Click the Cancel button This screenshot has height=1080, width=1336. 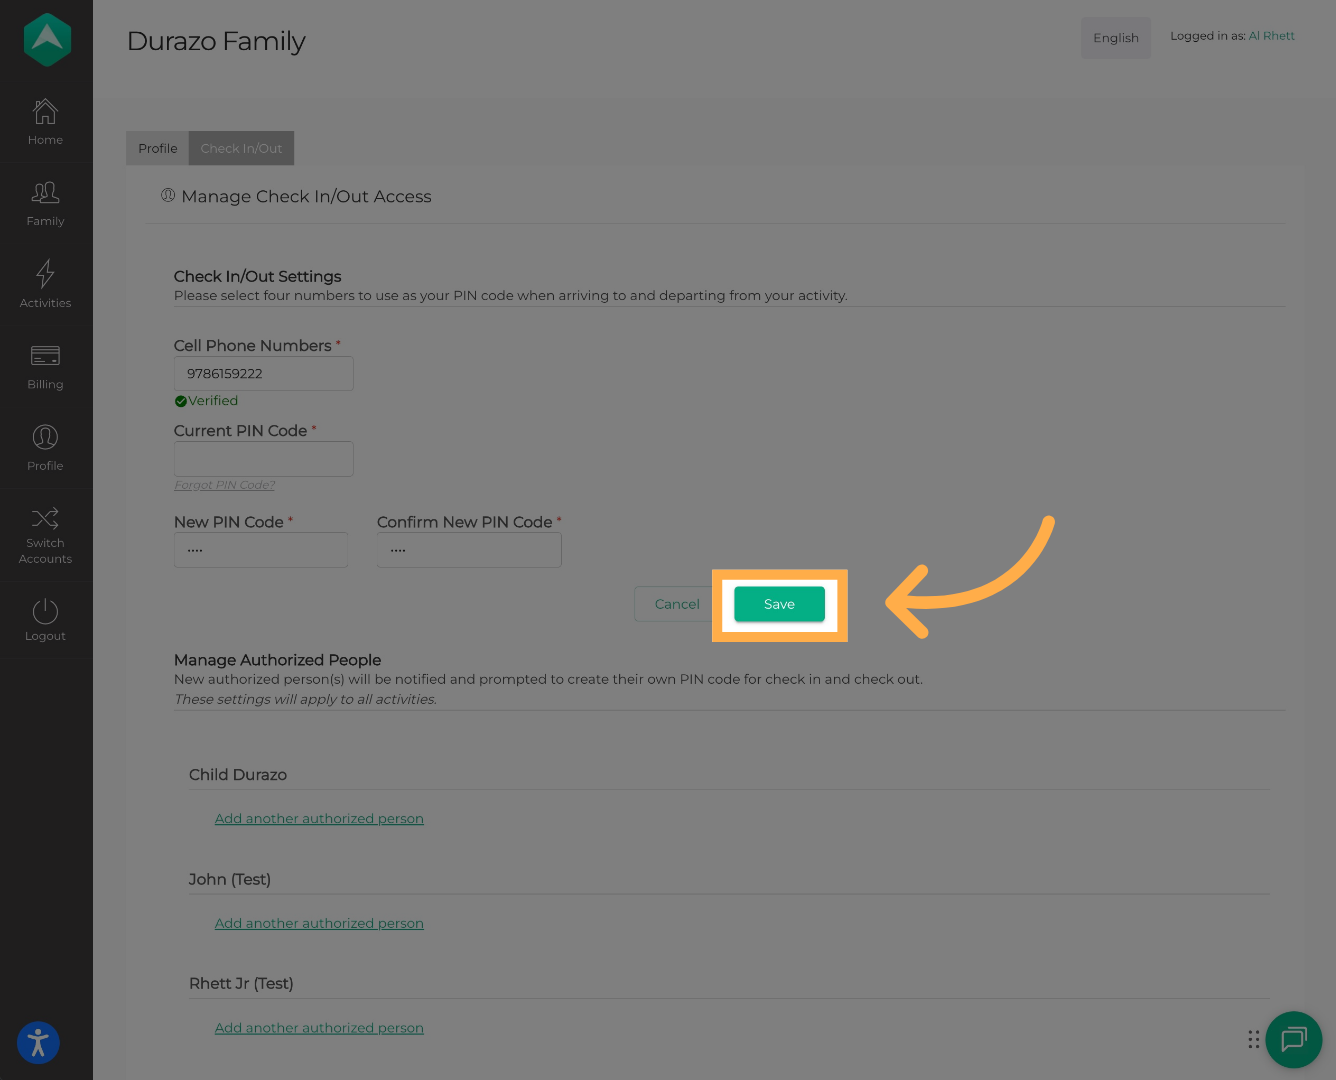[676, 604]
